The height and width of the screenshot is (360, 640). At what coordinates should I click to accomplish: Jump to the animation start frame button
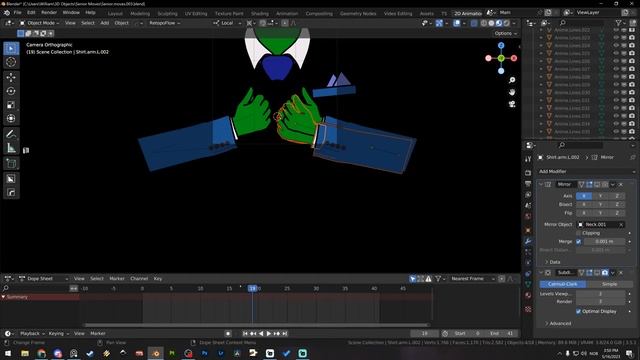coord(245,333)
